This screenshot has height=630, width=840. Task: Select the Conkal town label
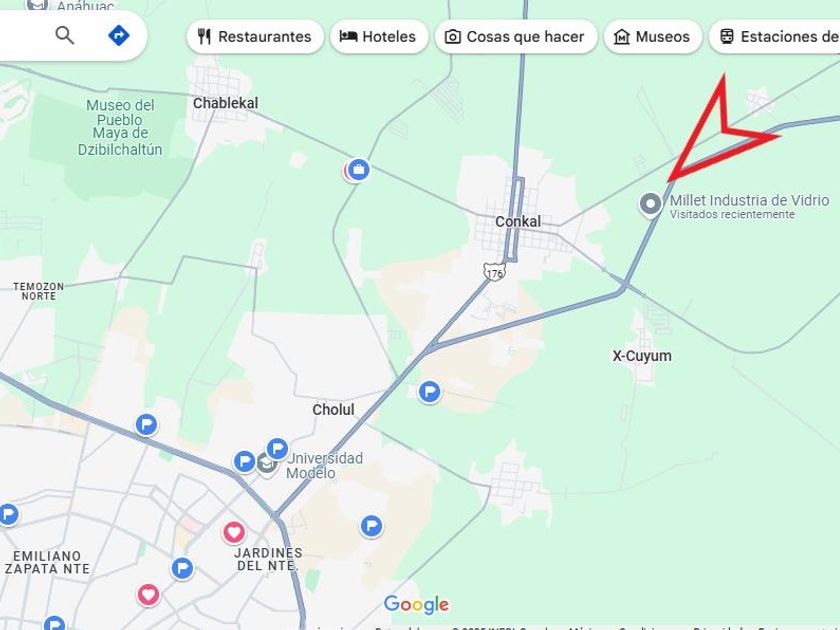pos(518,221)
